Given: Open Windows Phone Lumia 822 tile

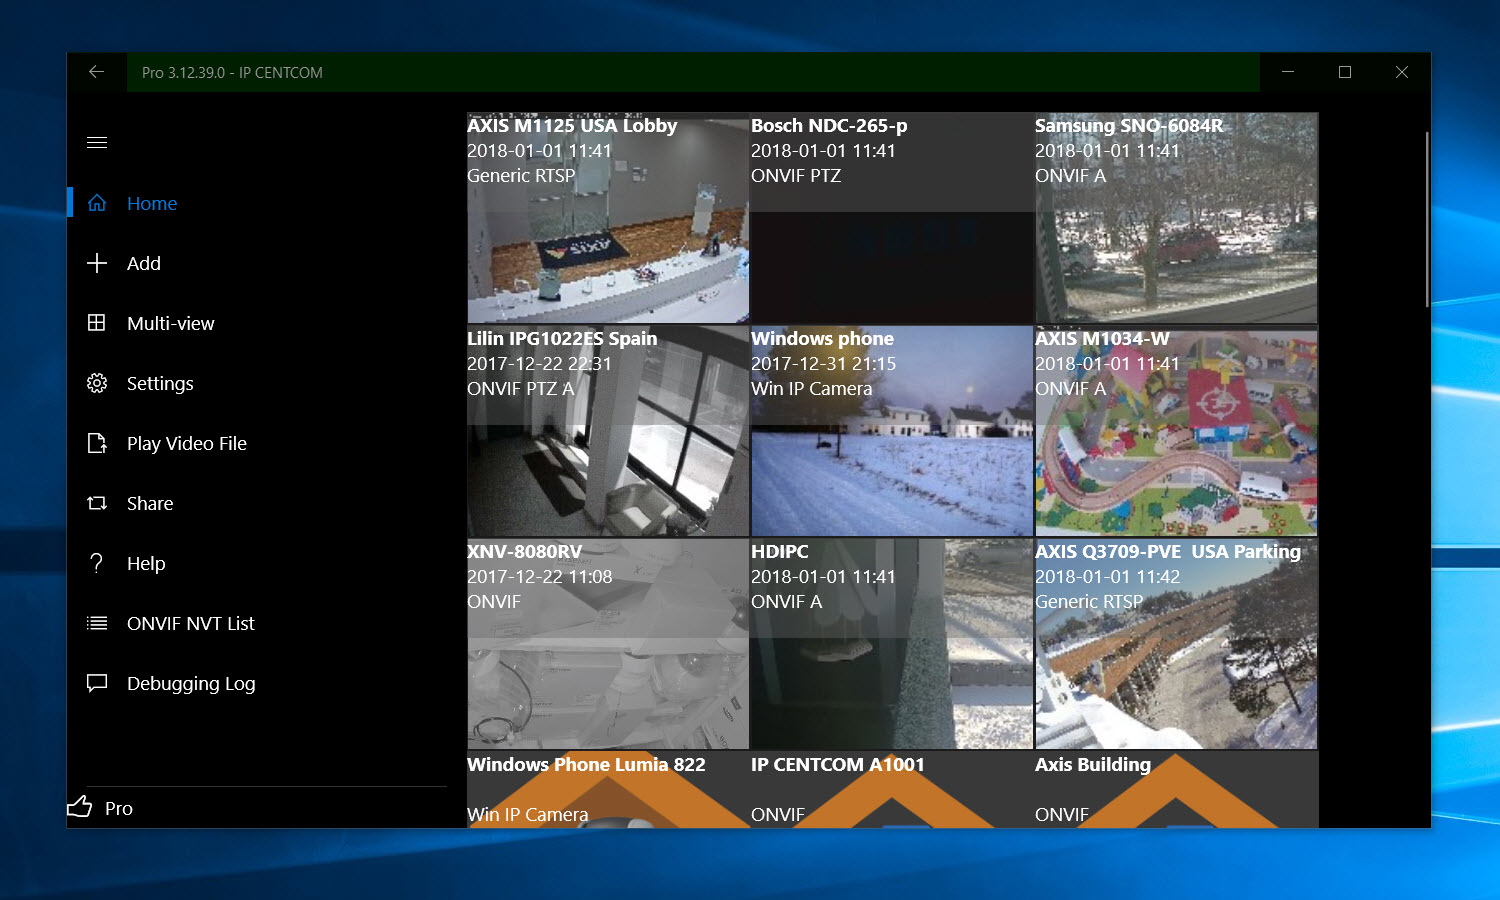Looking at the screenshot, I should click(608, 789).
